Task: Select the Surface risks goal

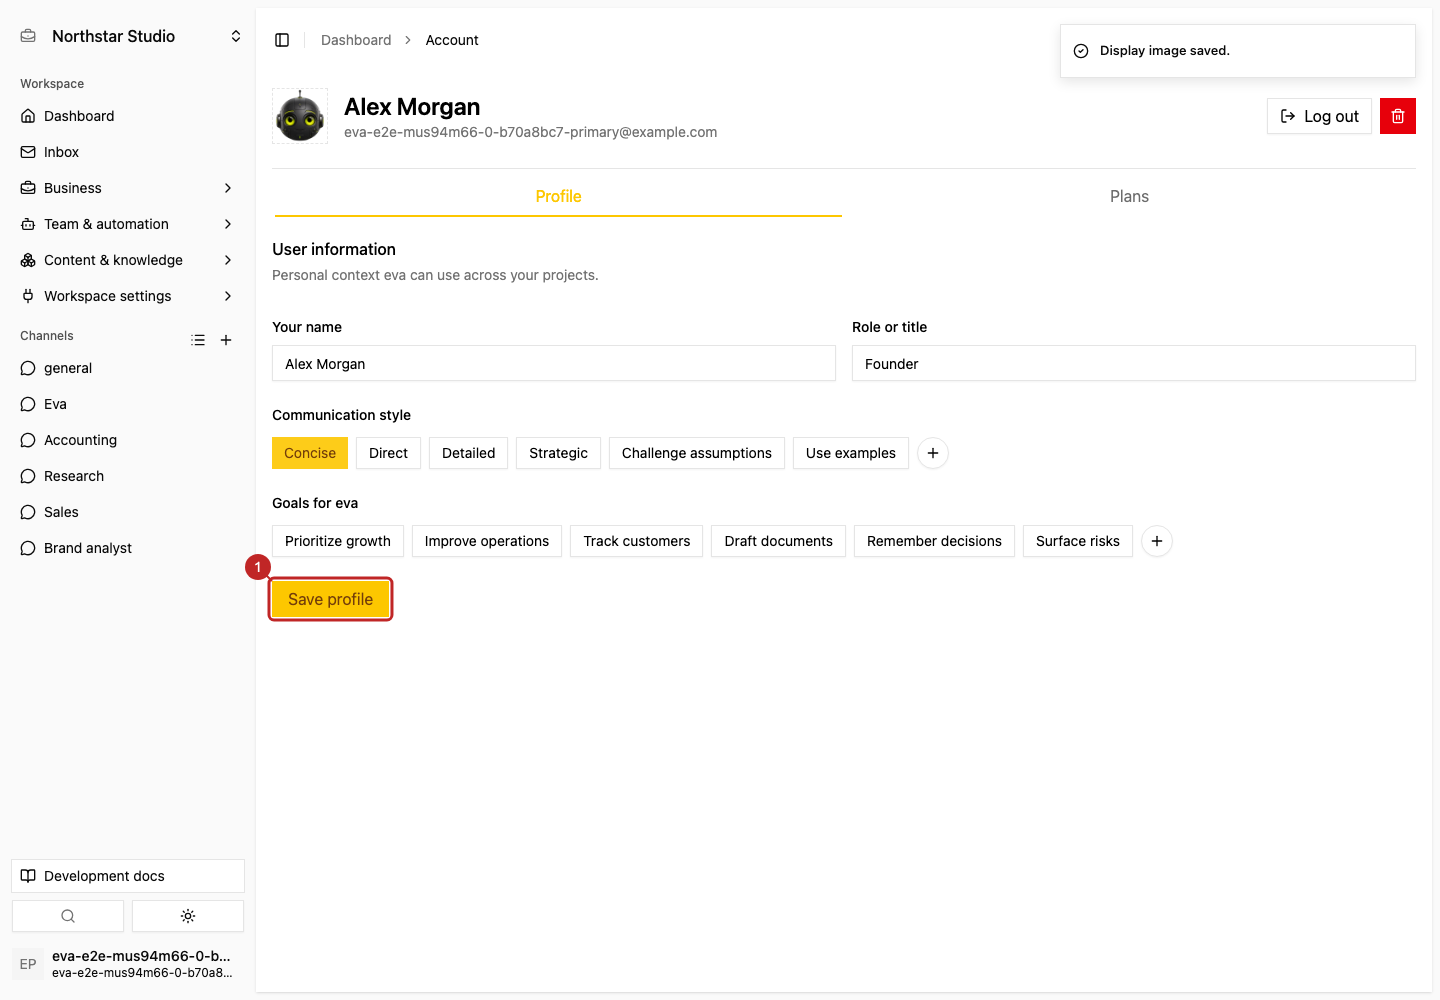Action: [x=1078, y=541]
